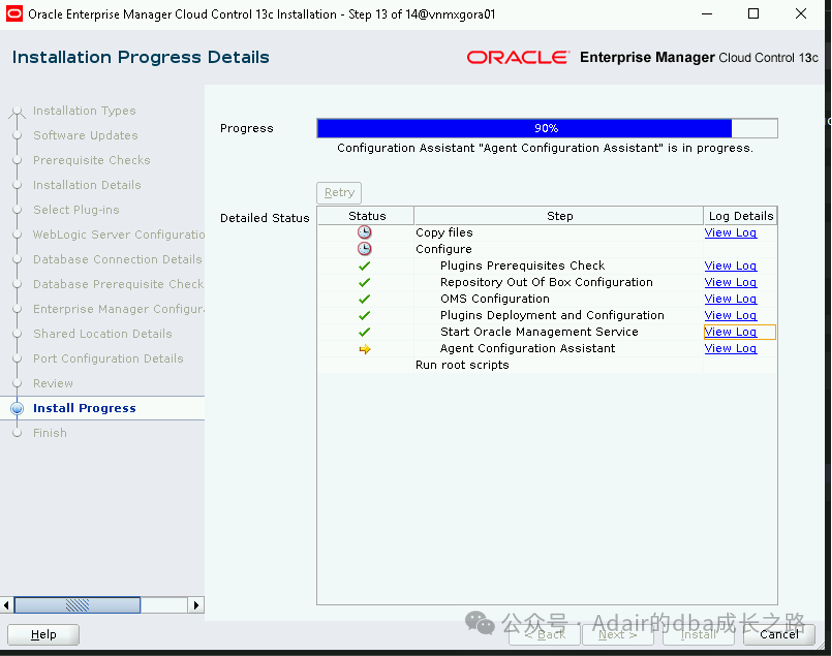832x656 pixels.
Task: Select the Database Prerequisite Check step
Action: pyautogui.click(x=118, y=284)
